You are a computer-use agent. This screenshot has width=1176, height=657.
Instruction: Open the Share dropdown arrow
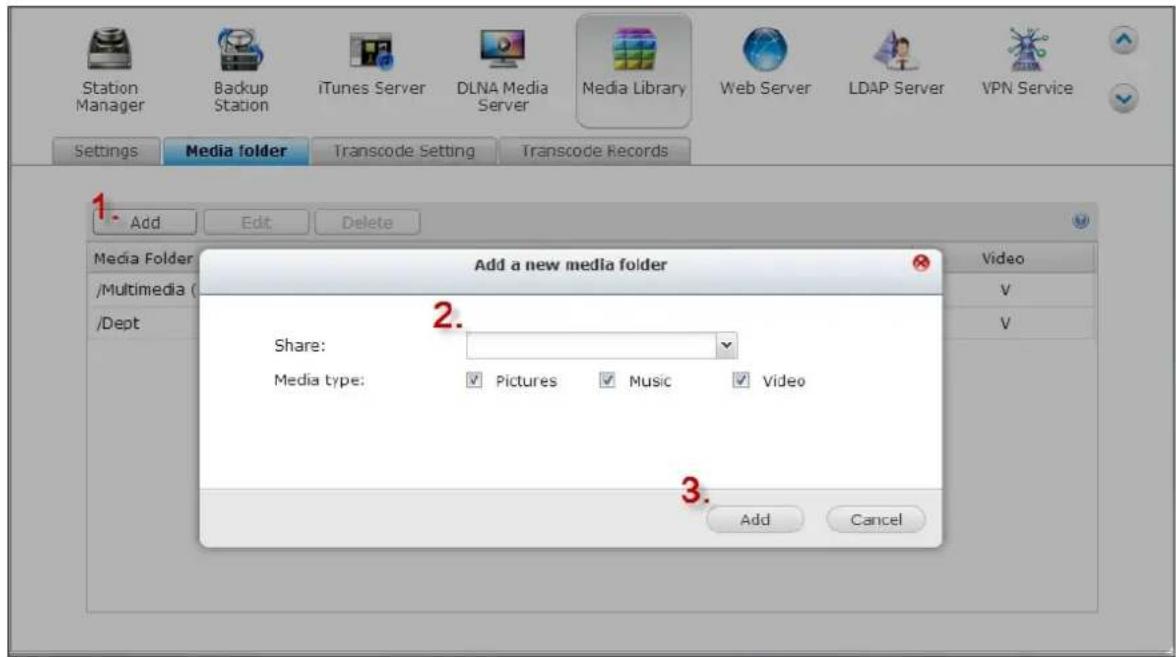pos(726,346)
